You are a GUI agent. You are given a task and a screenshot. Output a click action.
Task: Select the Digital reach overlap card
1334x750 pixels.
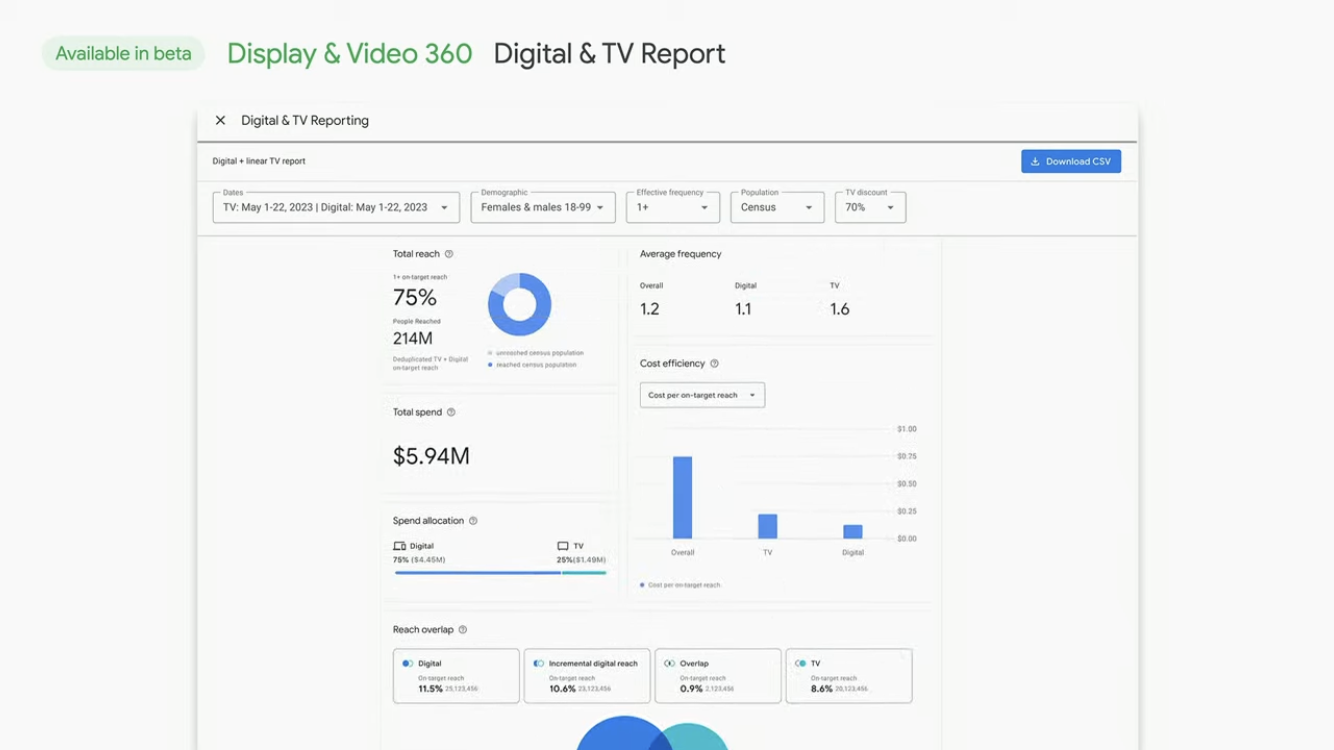(x=456, y=676)
